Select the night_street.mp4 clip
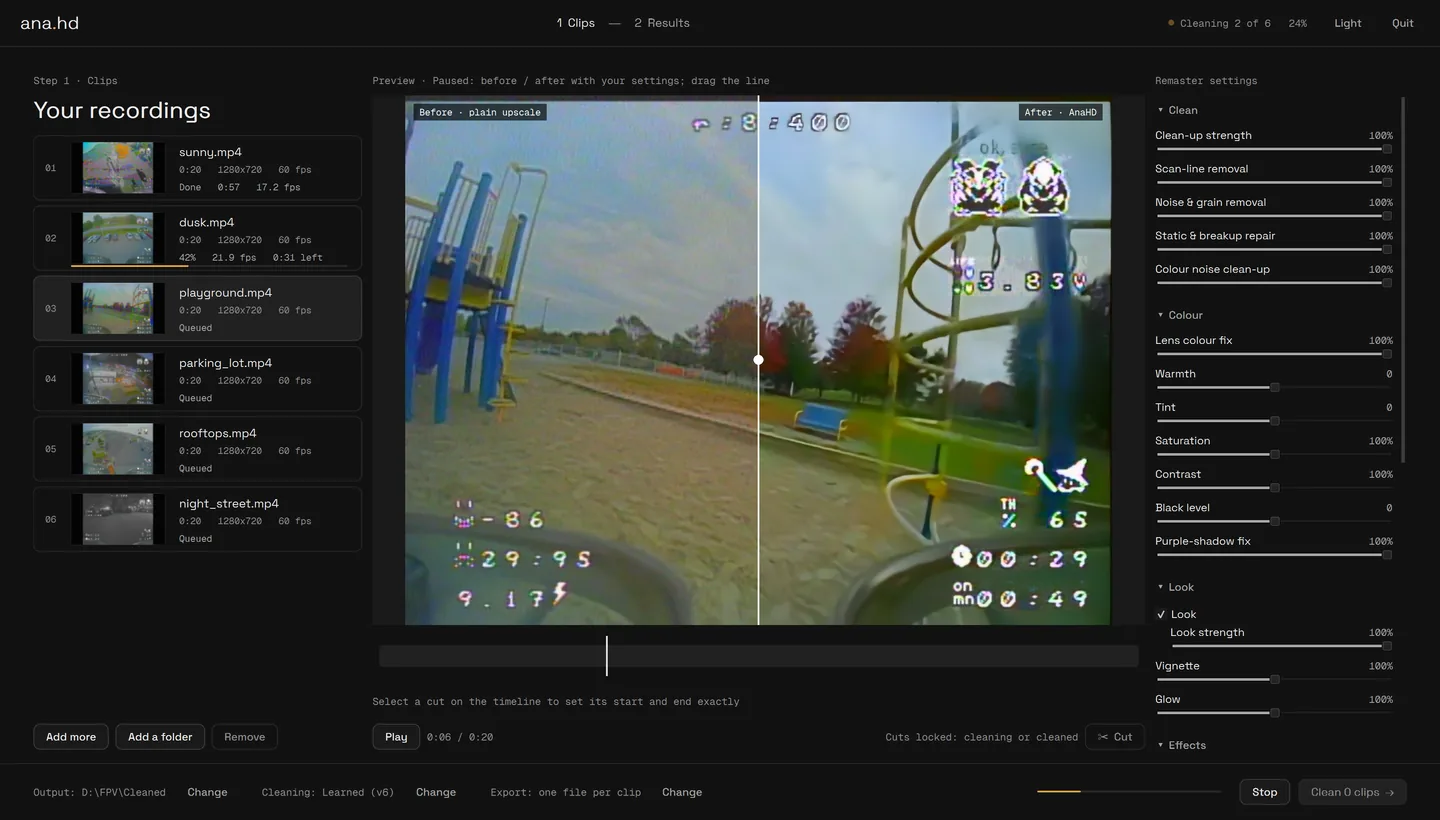This screenshot has width=1440, height=820. click(x=197, y=519)
